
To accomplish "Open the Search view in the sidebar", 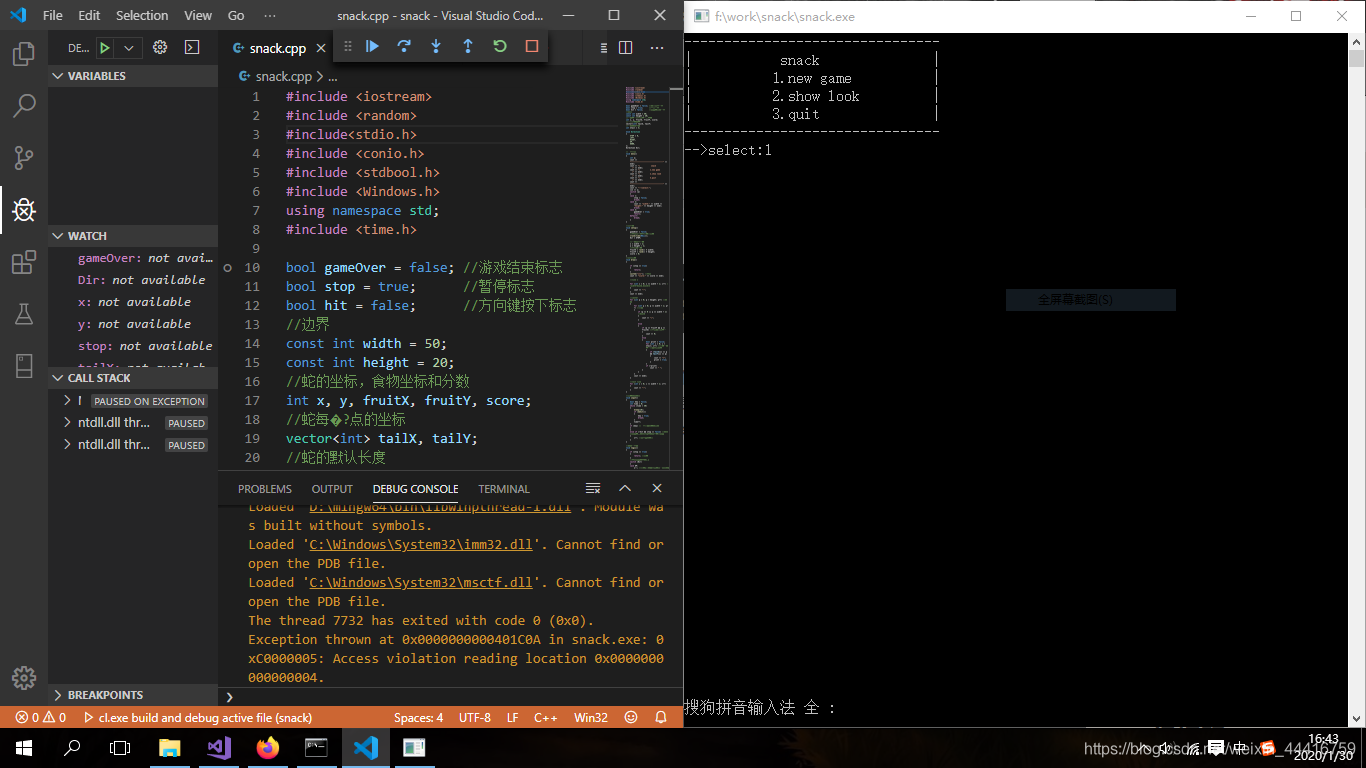I will (x=24, y=106).
